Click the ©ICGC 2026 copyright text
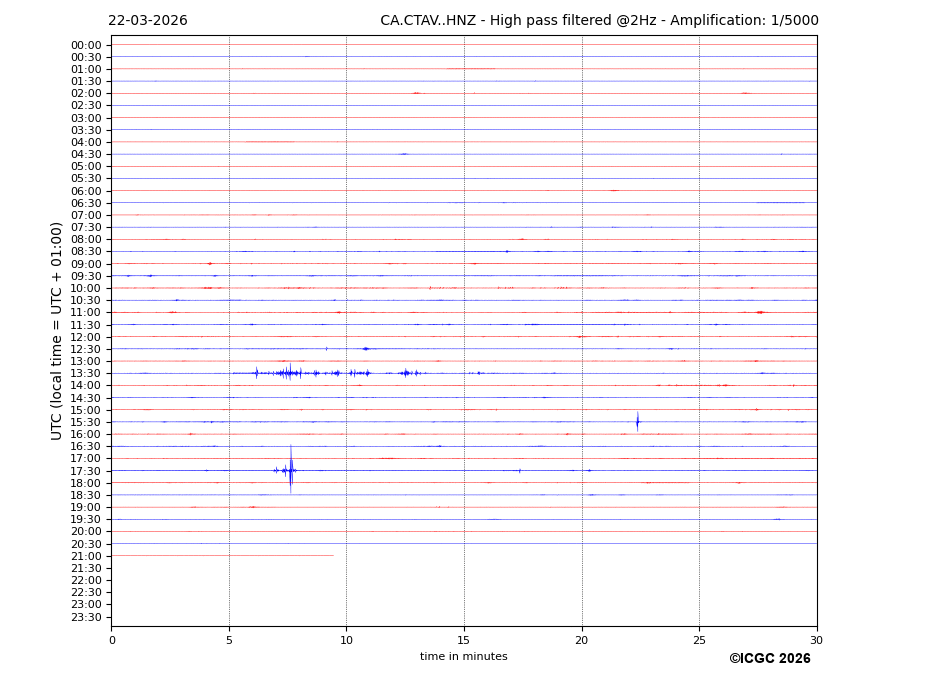Screen dimensions: 927x696 769,659
